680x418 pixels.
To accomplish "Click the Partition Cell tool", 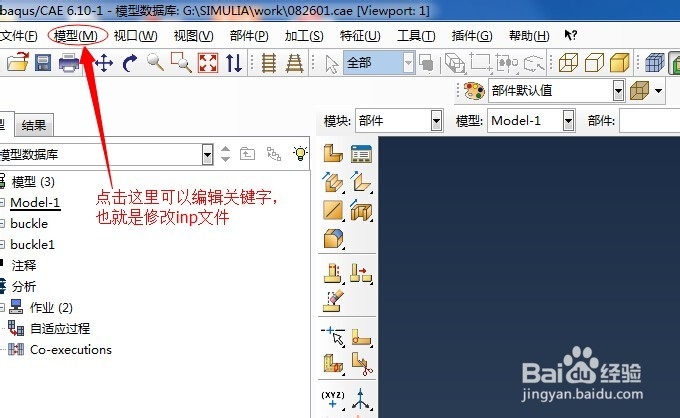I will pos(333,364).
